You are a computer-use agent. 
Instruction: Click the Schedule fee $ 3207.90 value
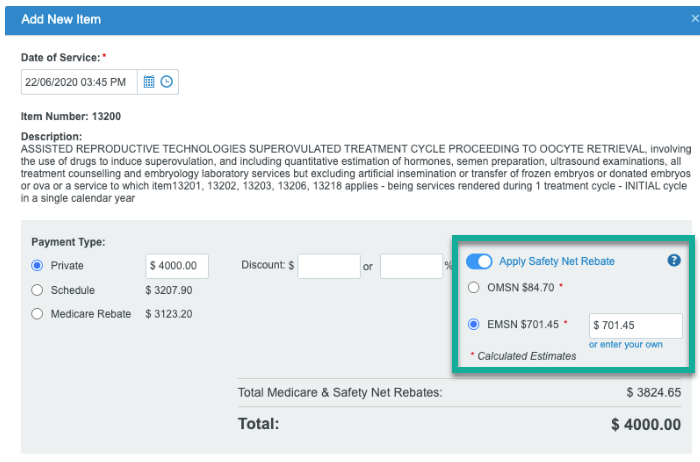click(x=169, y=290)
